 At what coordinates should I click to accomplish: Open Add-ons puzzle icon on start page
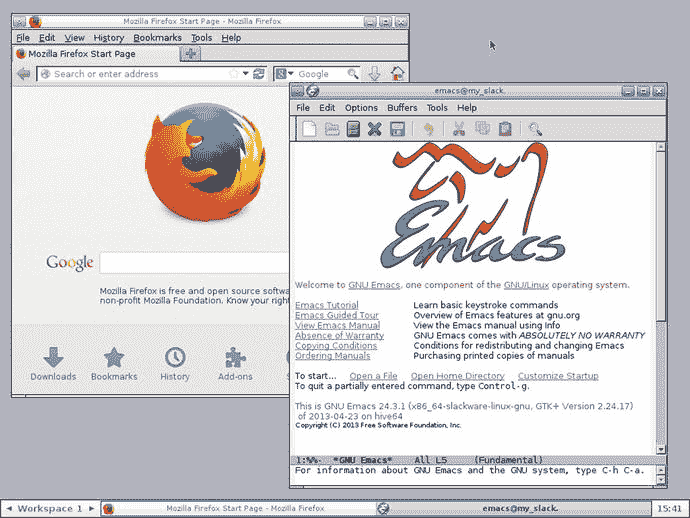(235, 364)
